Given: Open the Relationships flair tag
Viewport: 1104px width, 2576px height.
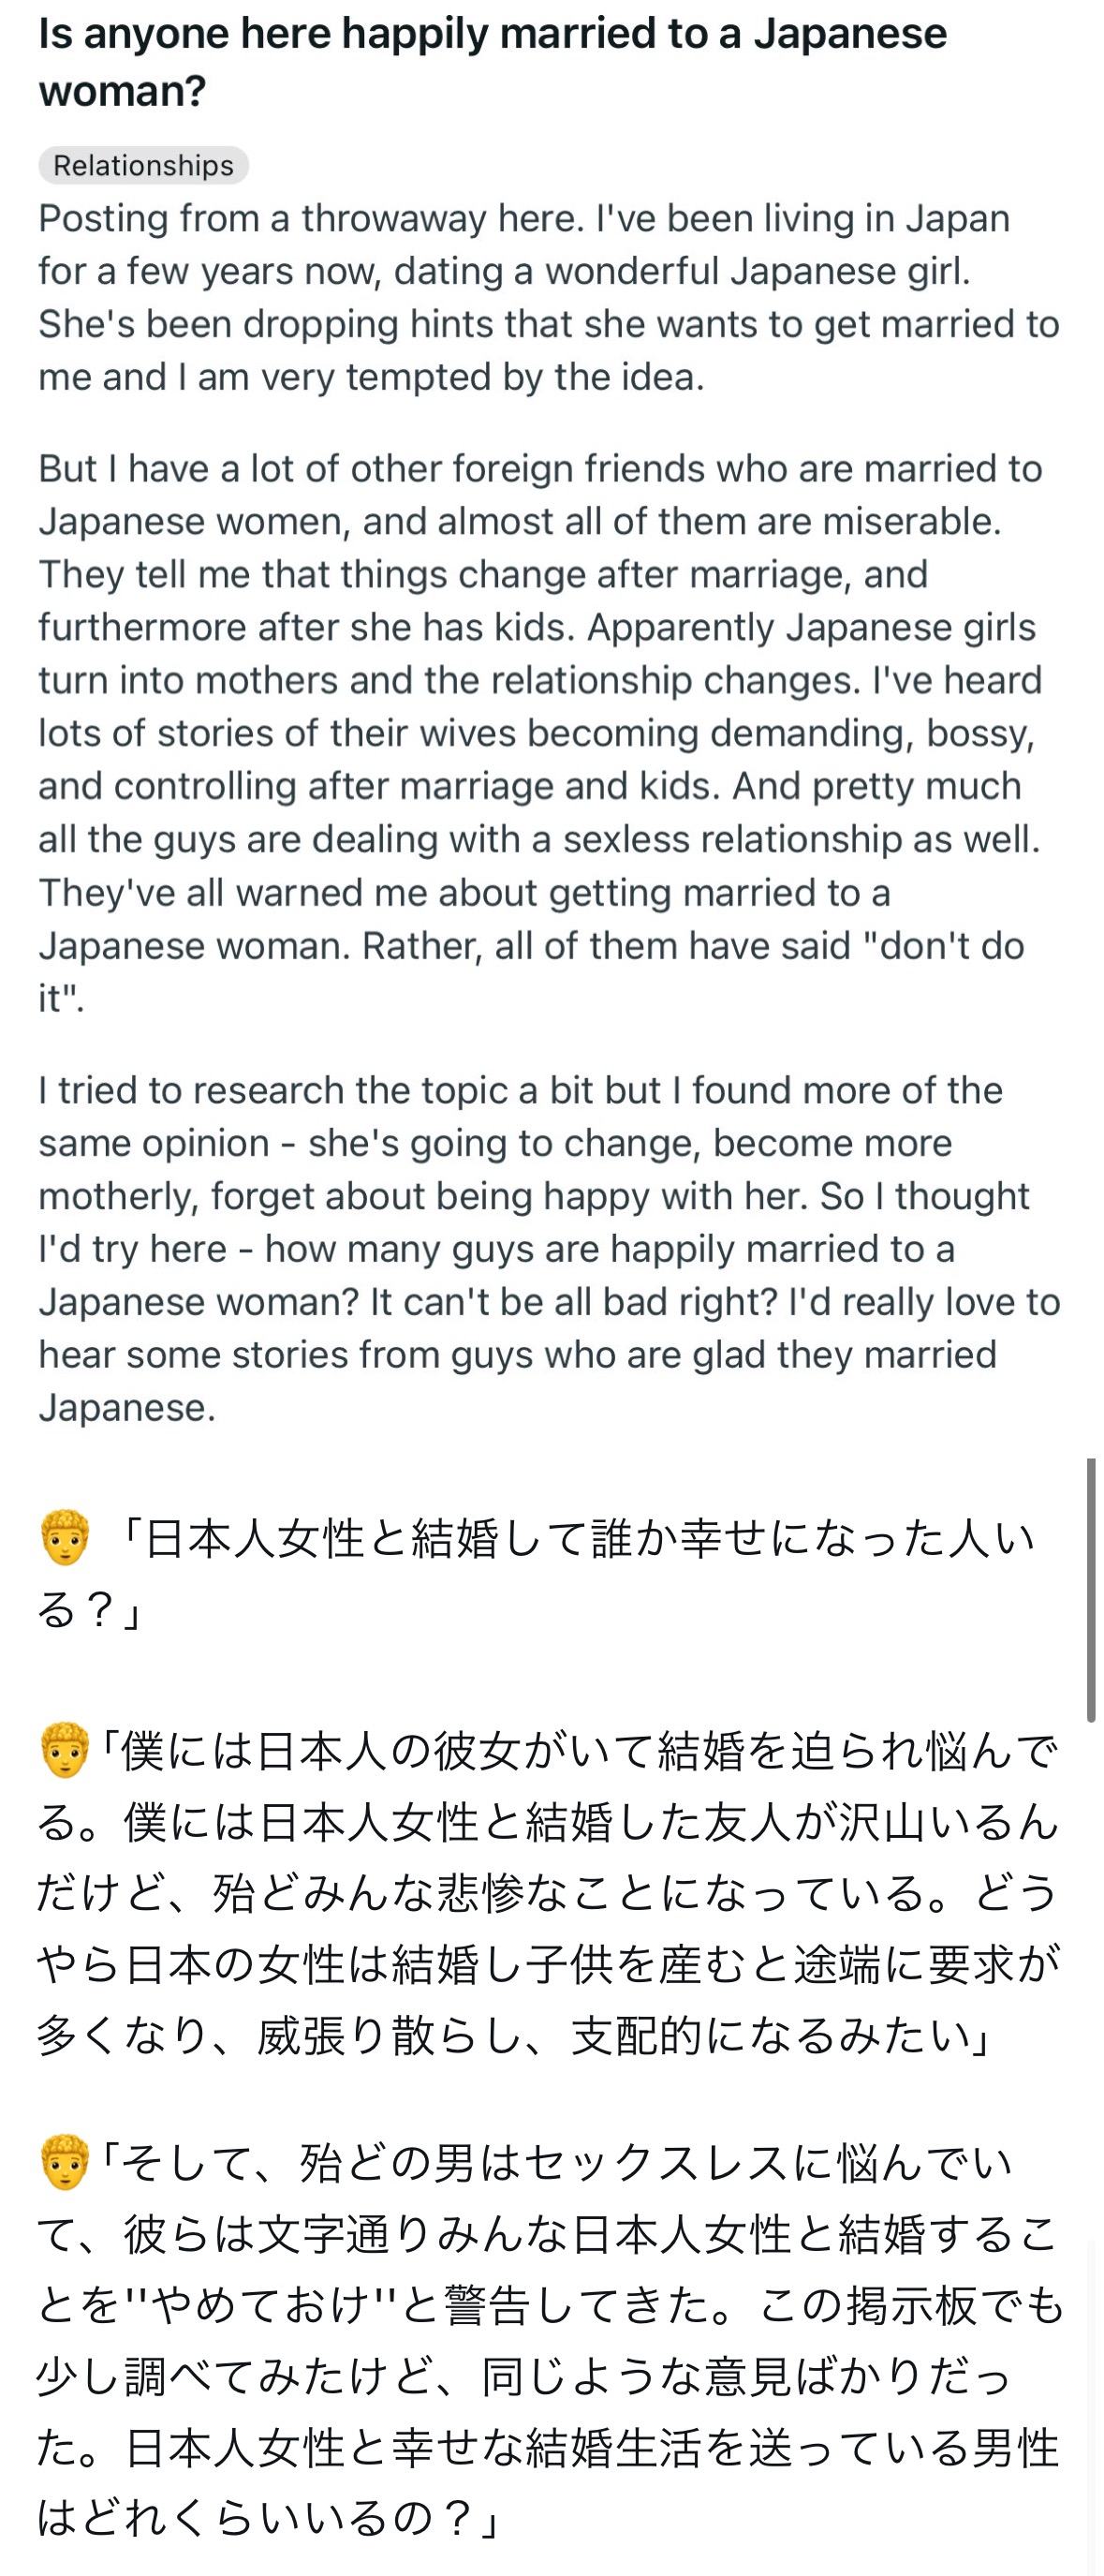Looking at the screenshot, I should click(143, 165).
